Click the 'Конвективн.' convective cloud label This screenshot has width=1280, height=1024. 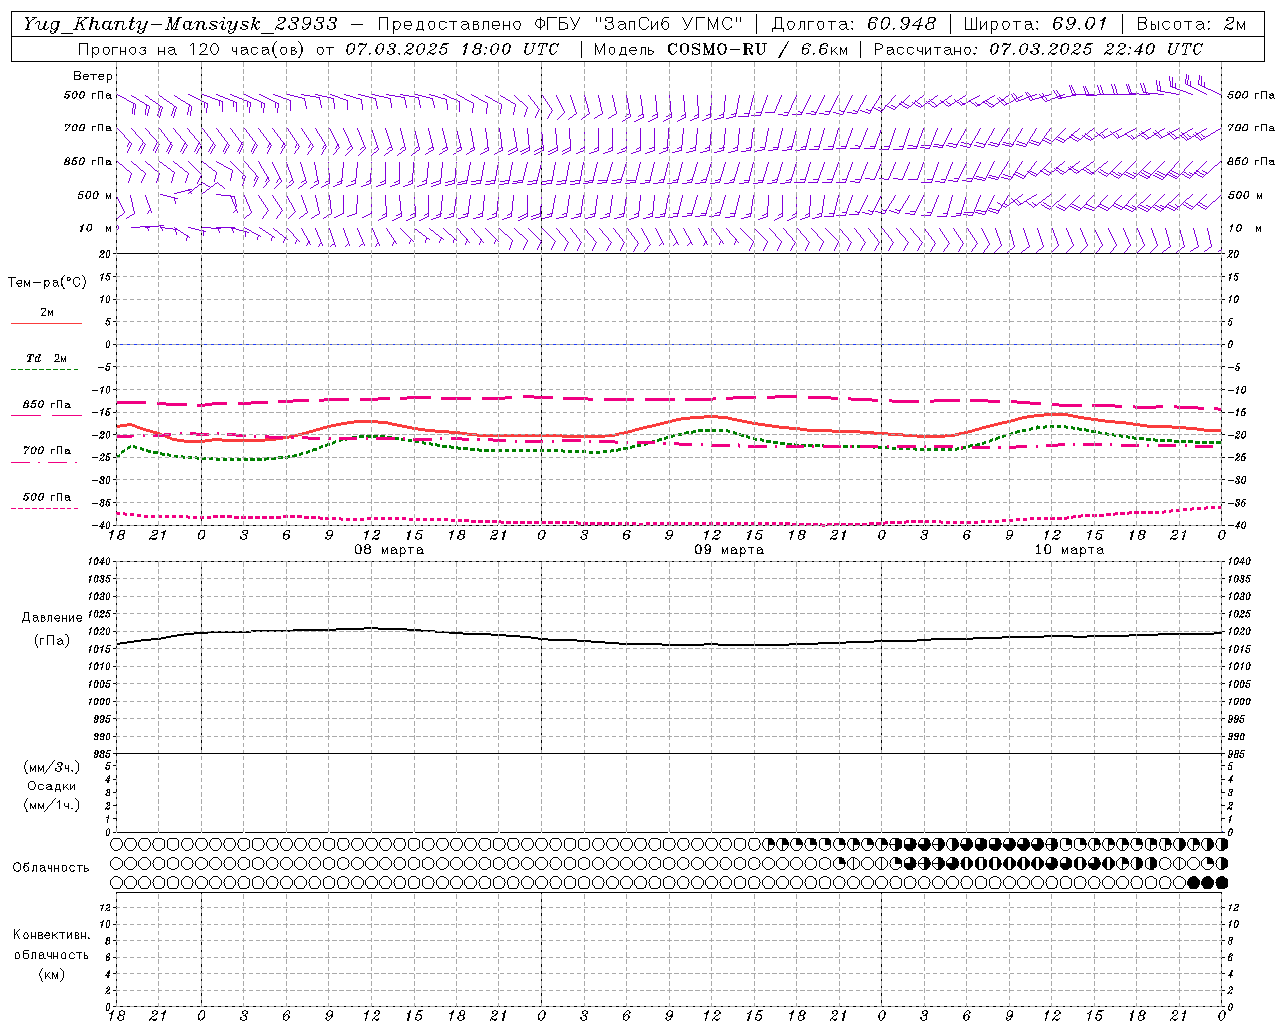point(51,935)
